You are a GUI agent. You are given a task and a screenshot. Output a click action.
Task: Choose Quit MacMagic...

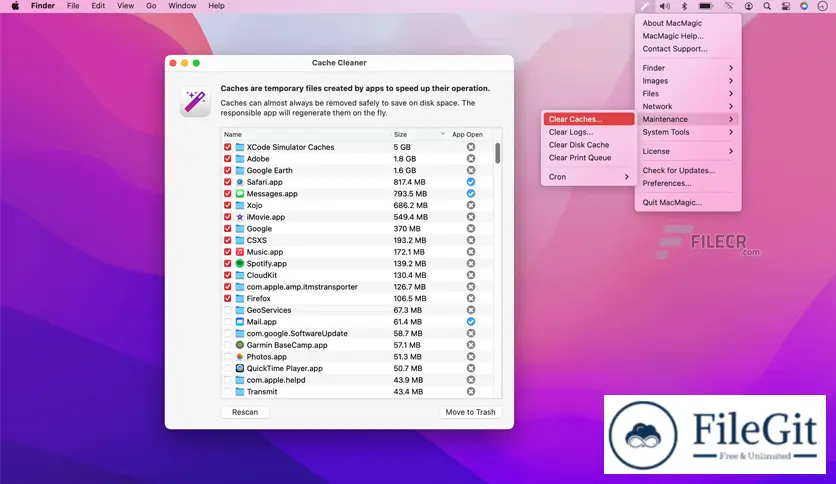688,202
